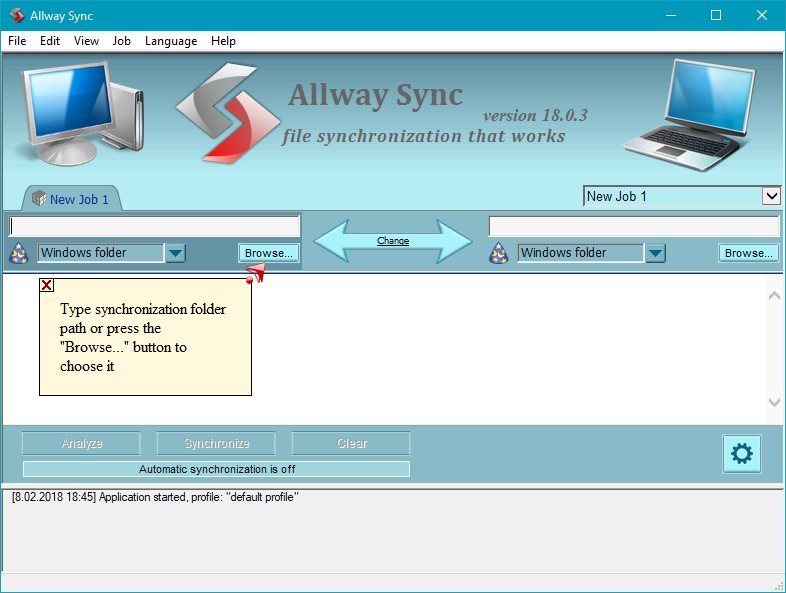Click the Synchronize button
The height and width of the screenshot is (593, 786).
point(216,444)
